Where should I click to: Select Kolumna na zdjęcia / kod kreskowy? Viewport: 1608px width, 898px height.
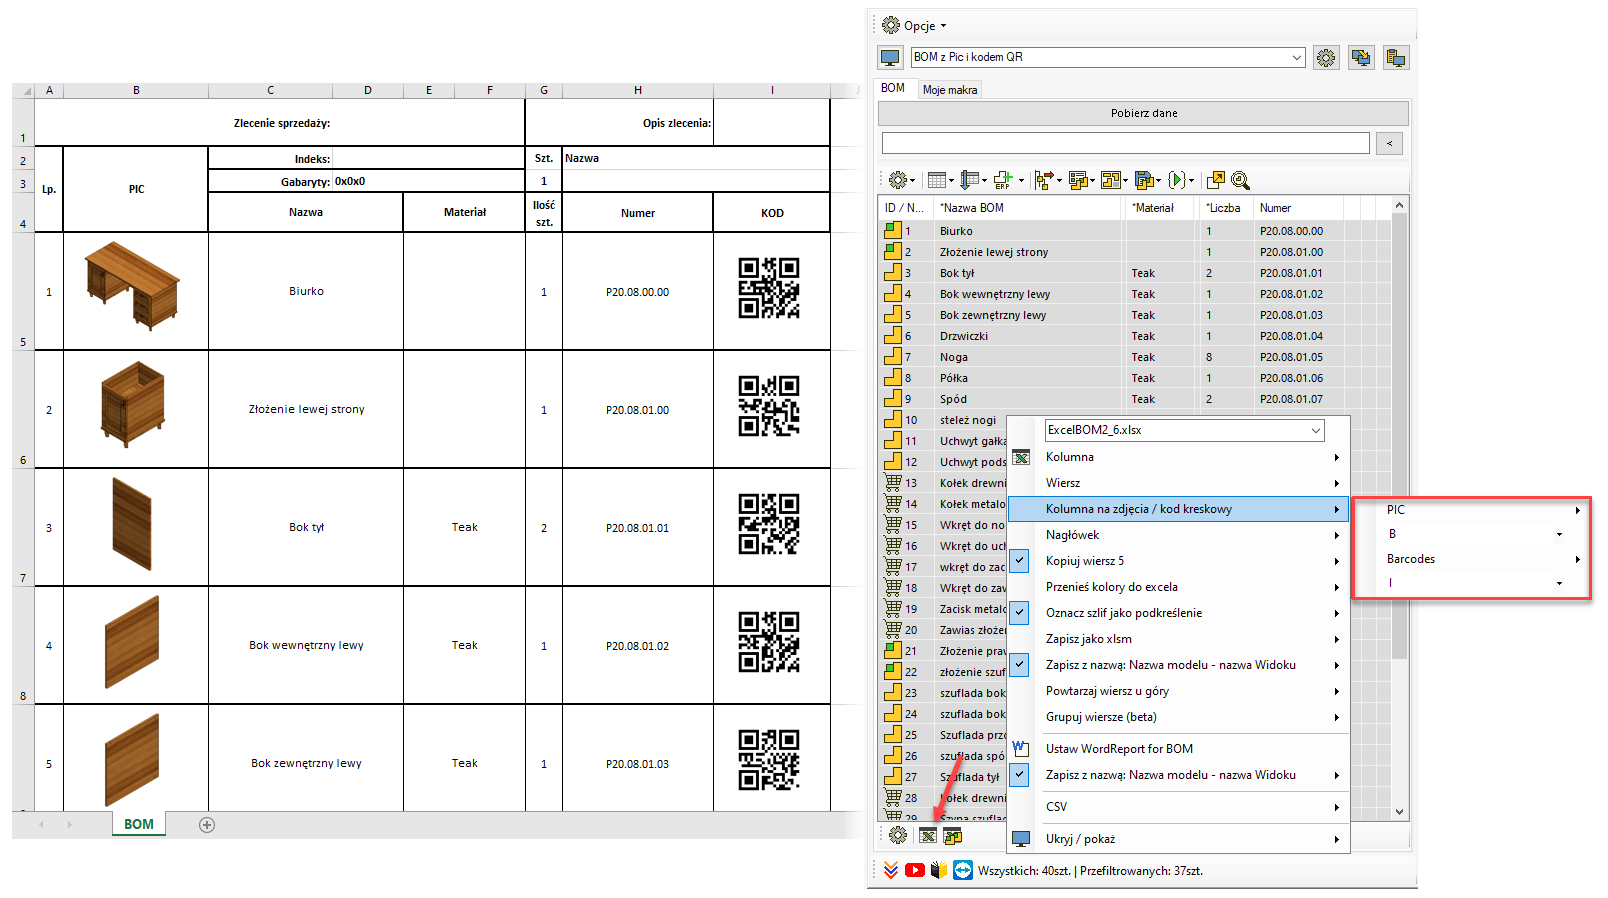click(1178, 509)
